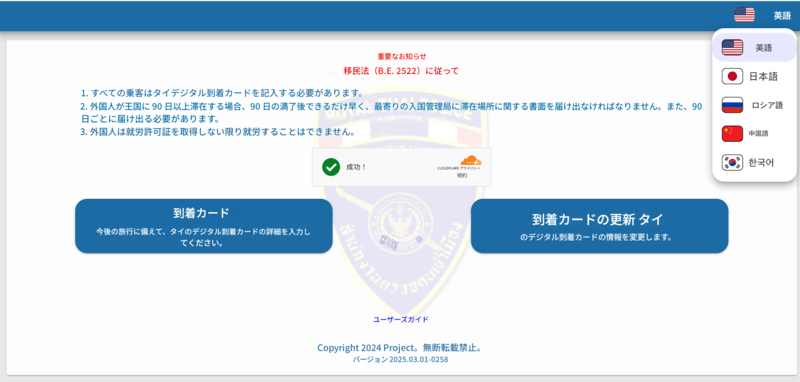Choose 日本語 in the language dropdown
Viewport: 800px width, 382px height.
[754, 77]
